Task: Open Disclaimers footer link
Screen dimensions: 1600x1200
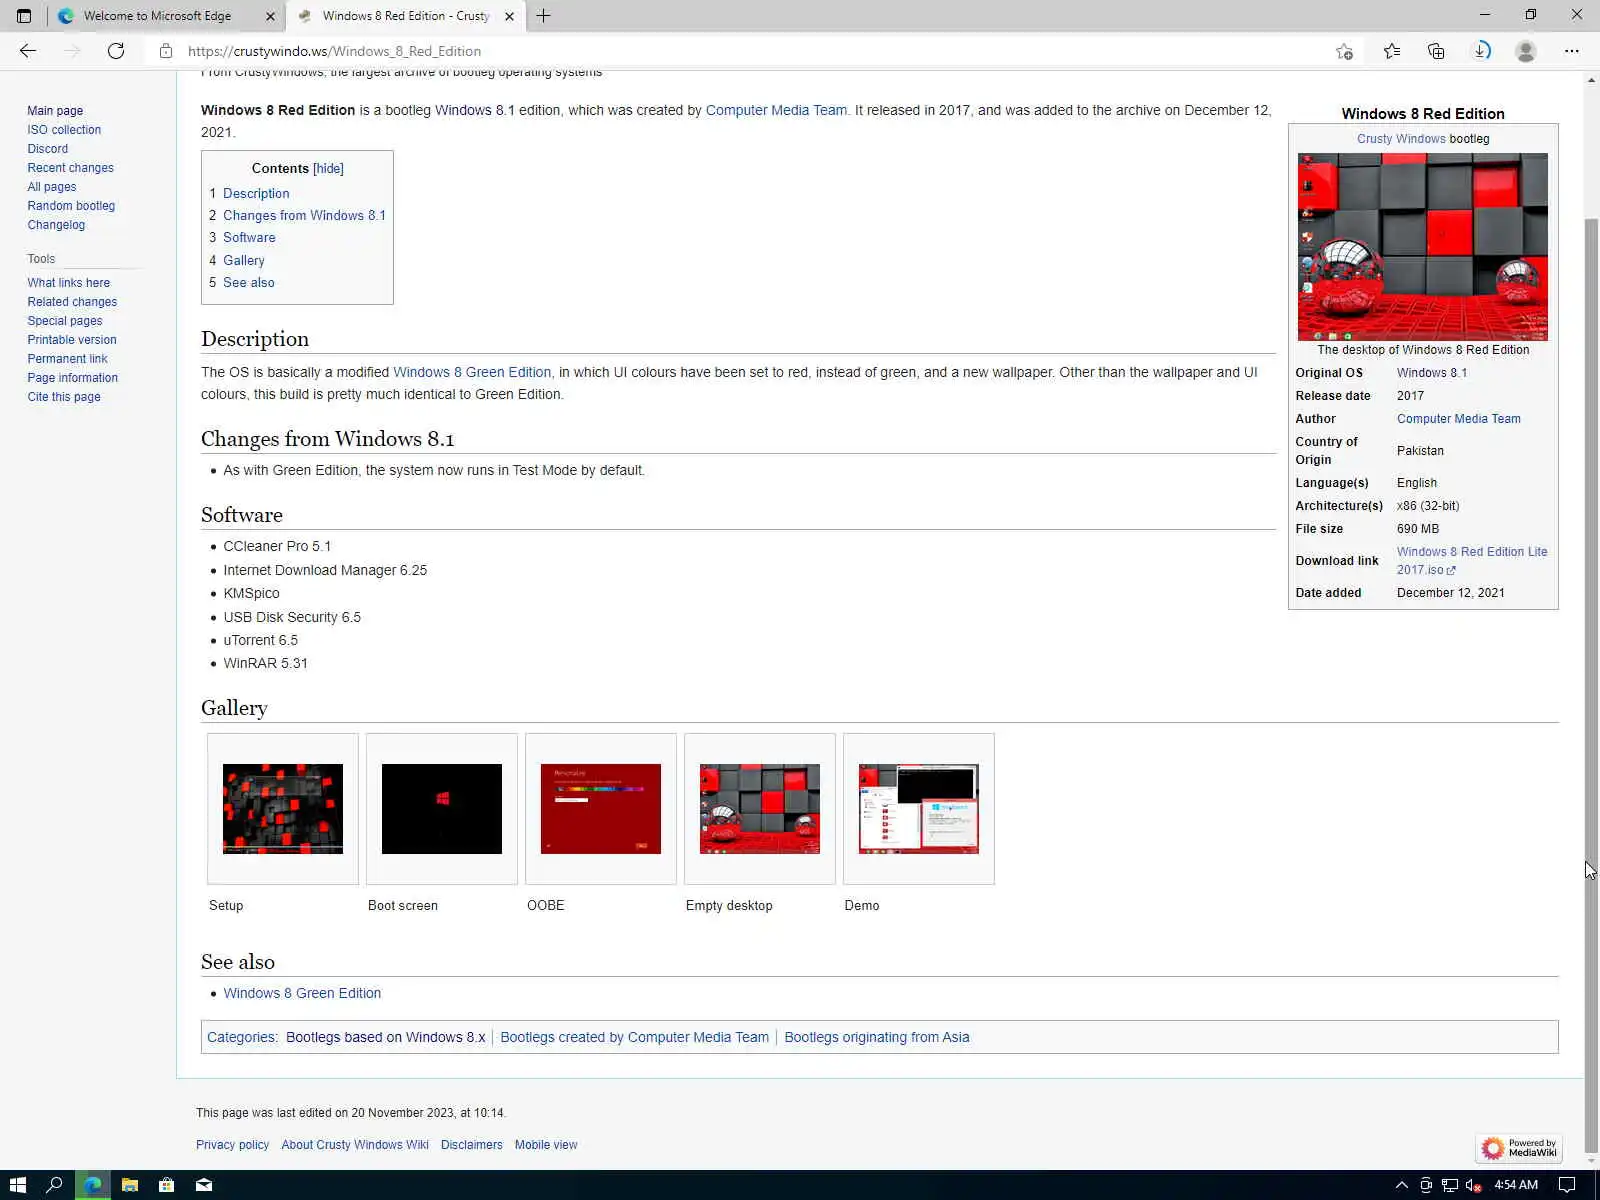Action: point(472,1146)
